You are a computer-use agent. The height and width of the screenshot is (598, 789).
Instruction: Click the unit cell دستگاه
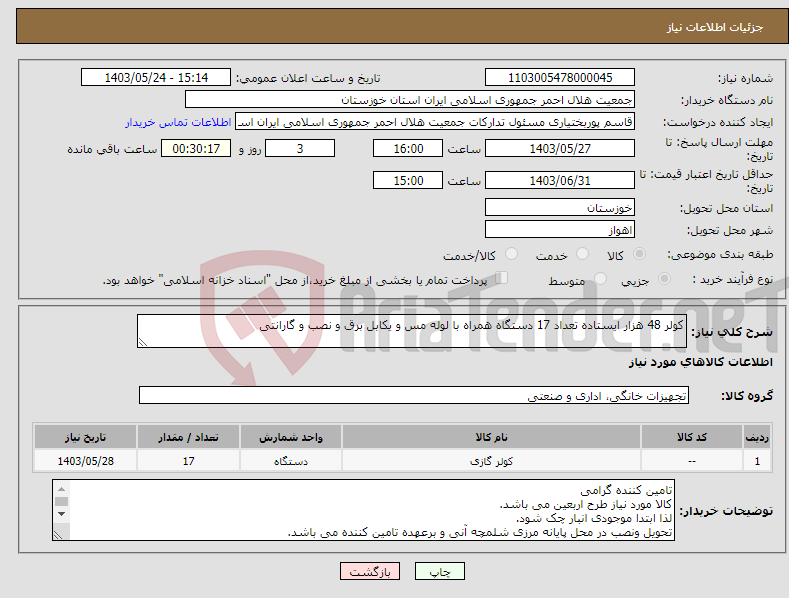[x=290, y=461]
